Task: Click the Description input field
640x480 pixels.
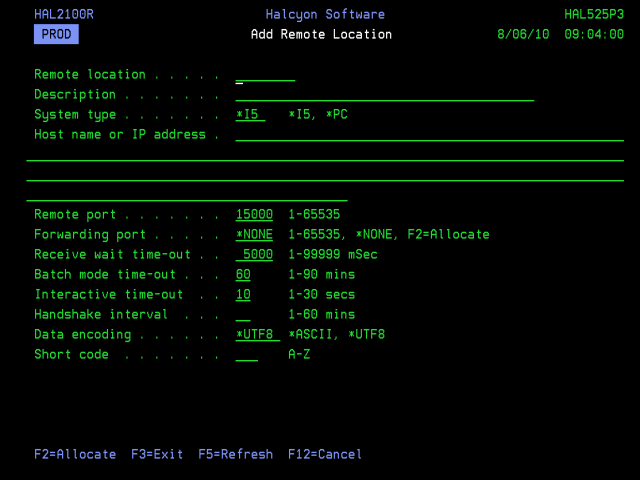Action: [384, 95]
